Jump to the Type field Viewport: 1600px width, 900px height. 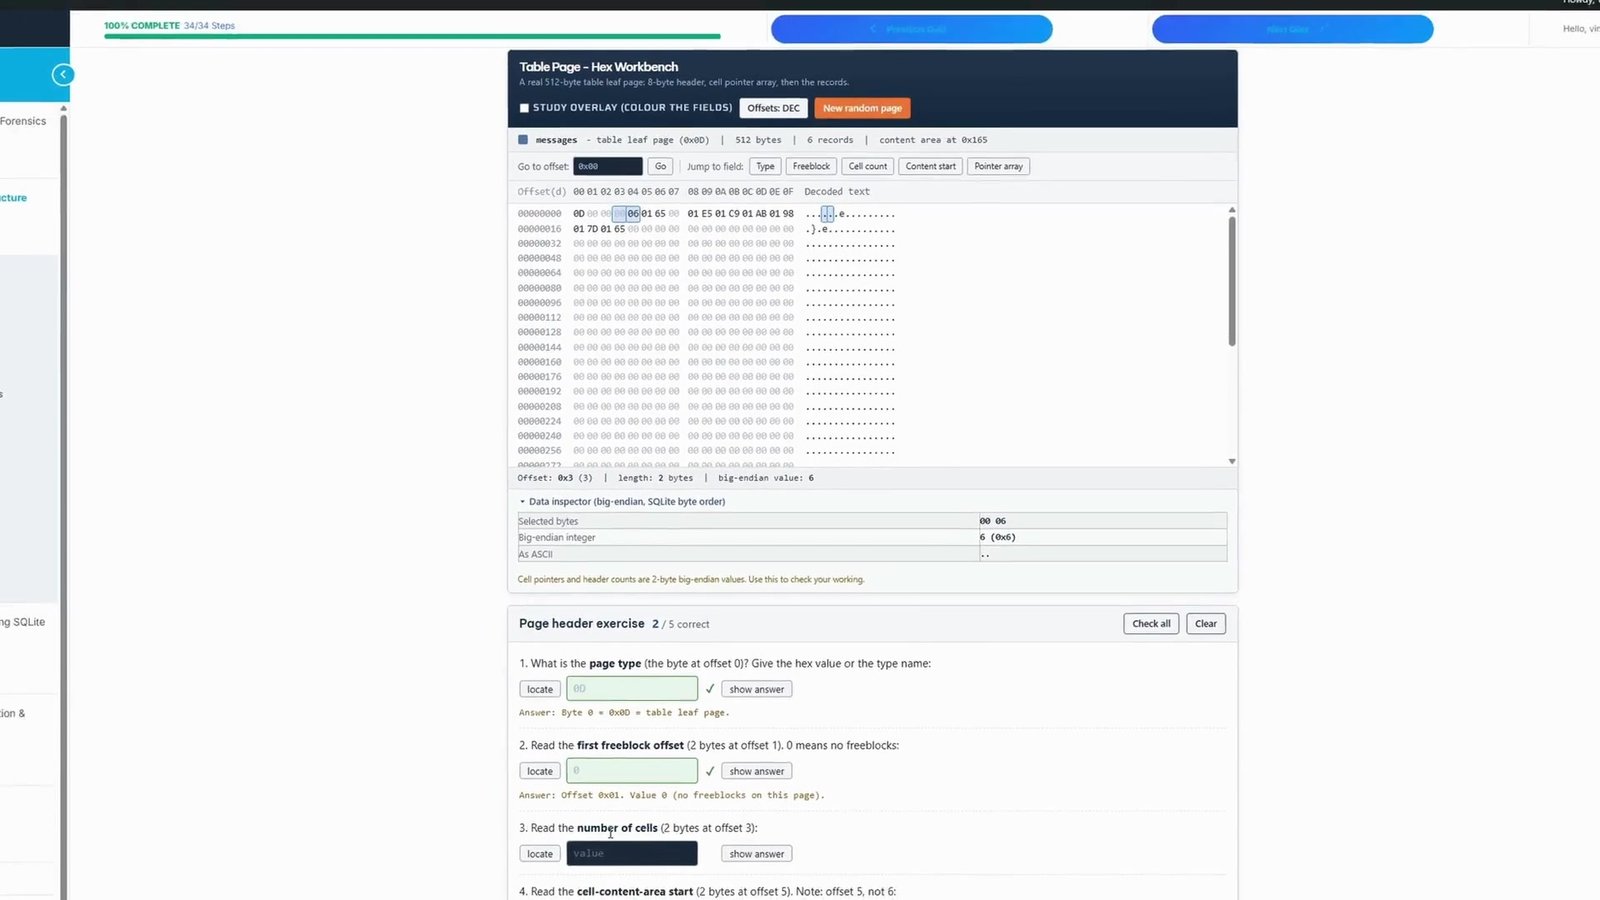click(765, 166)
